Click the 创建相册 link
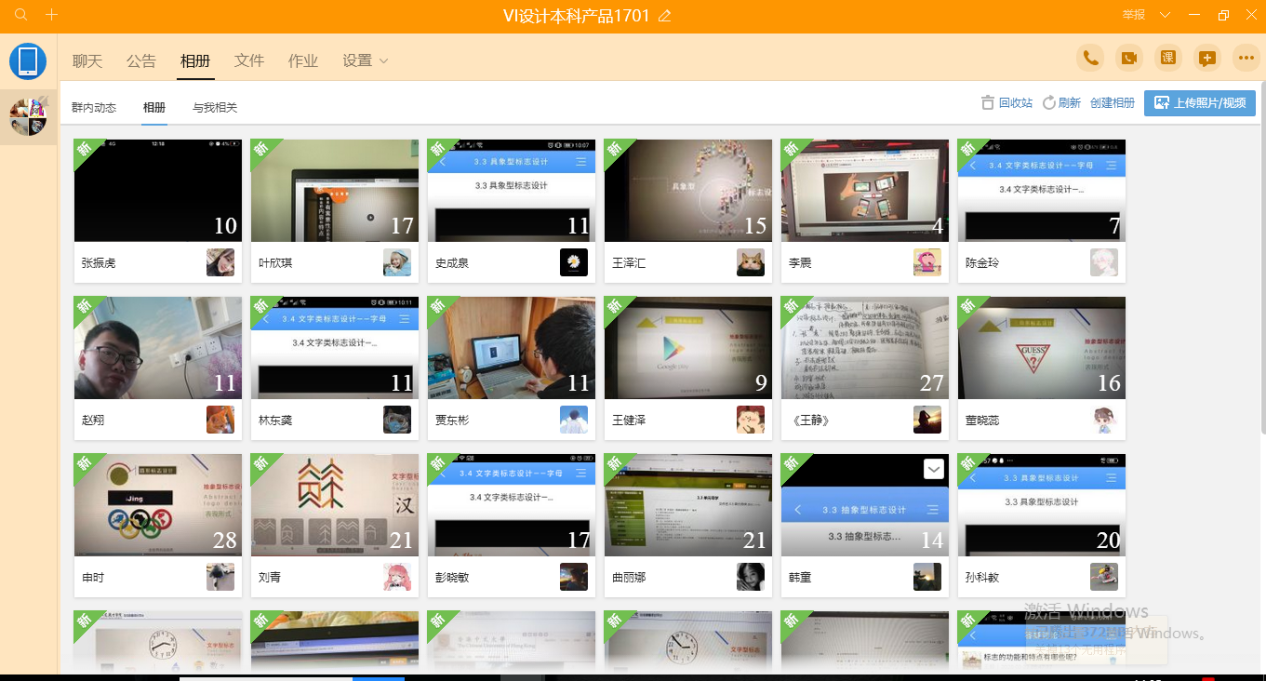Screen dimensions: 1266x681 pyautogui.click(x=1112, y=103)
